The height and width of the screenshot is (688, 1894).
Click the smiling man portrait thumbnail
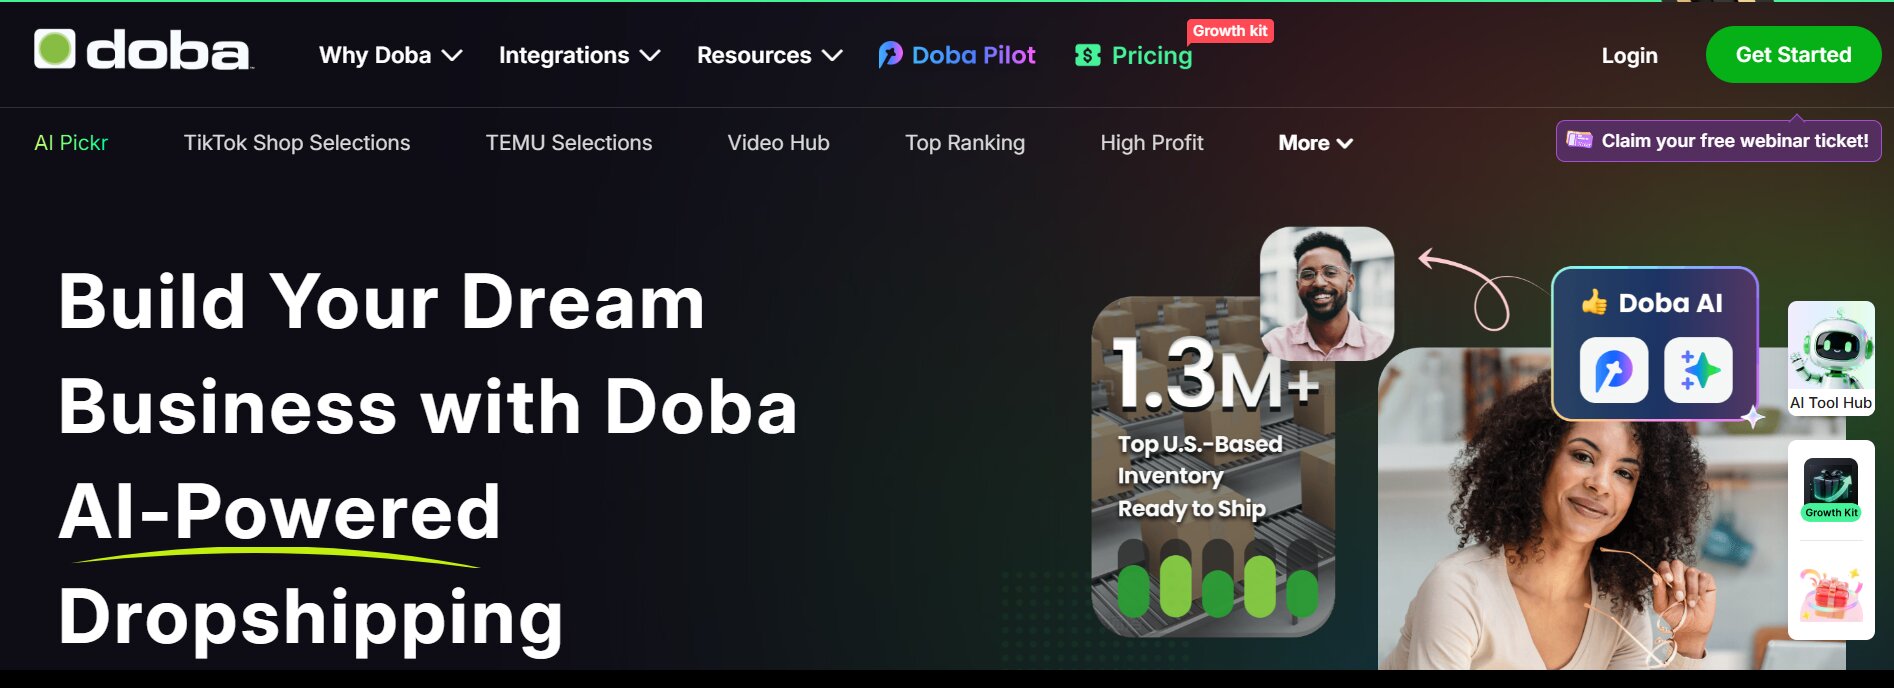(x=1327, y=293)
